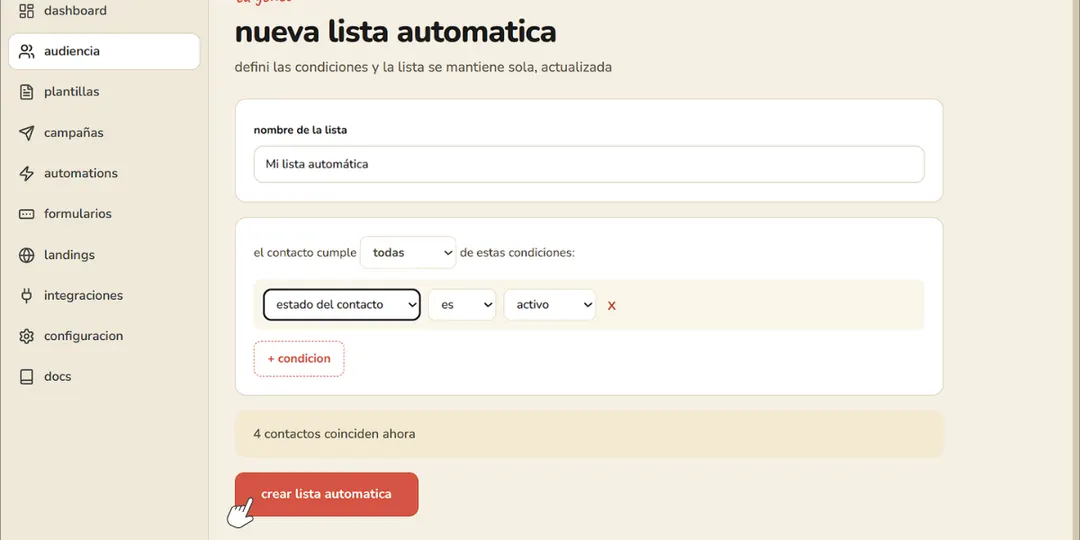Go to audiencia section
1080x540 pixels.
pos(104,51)
